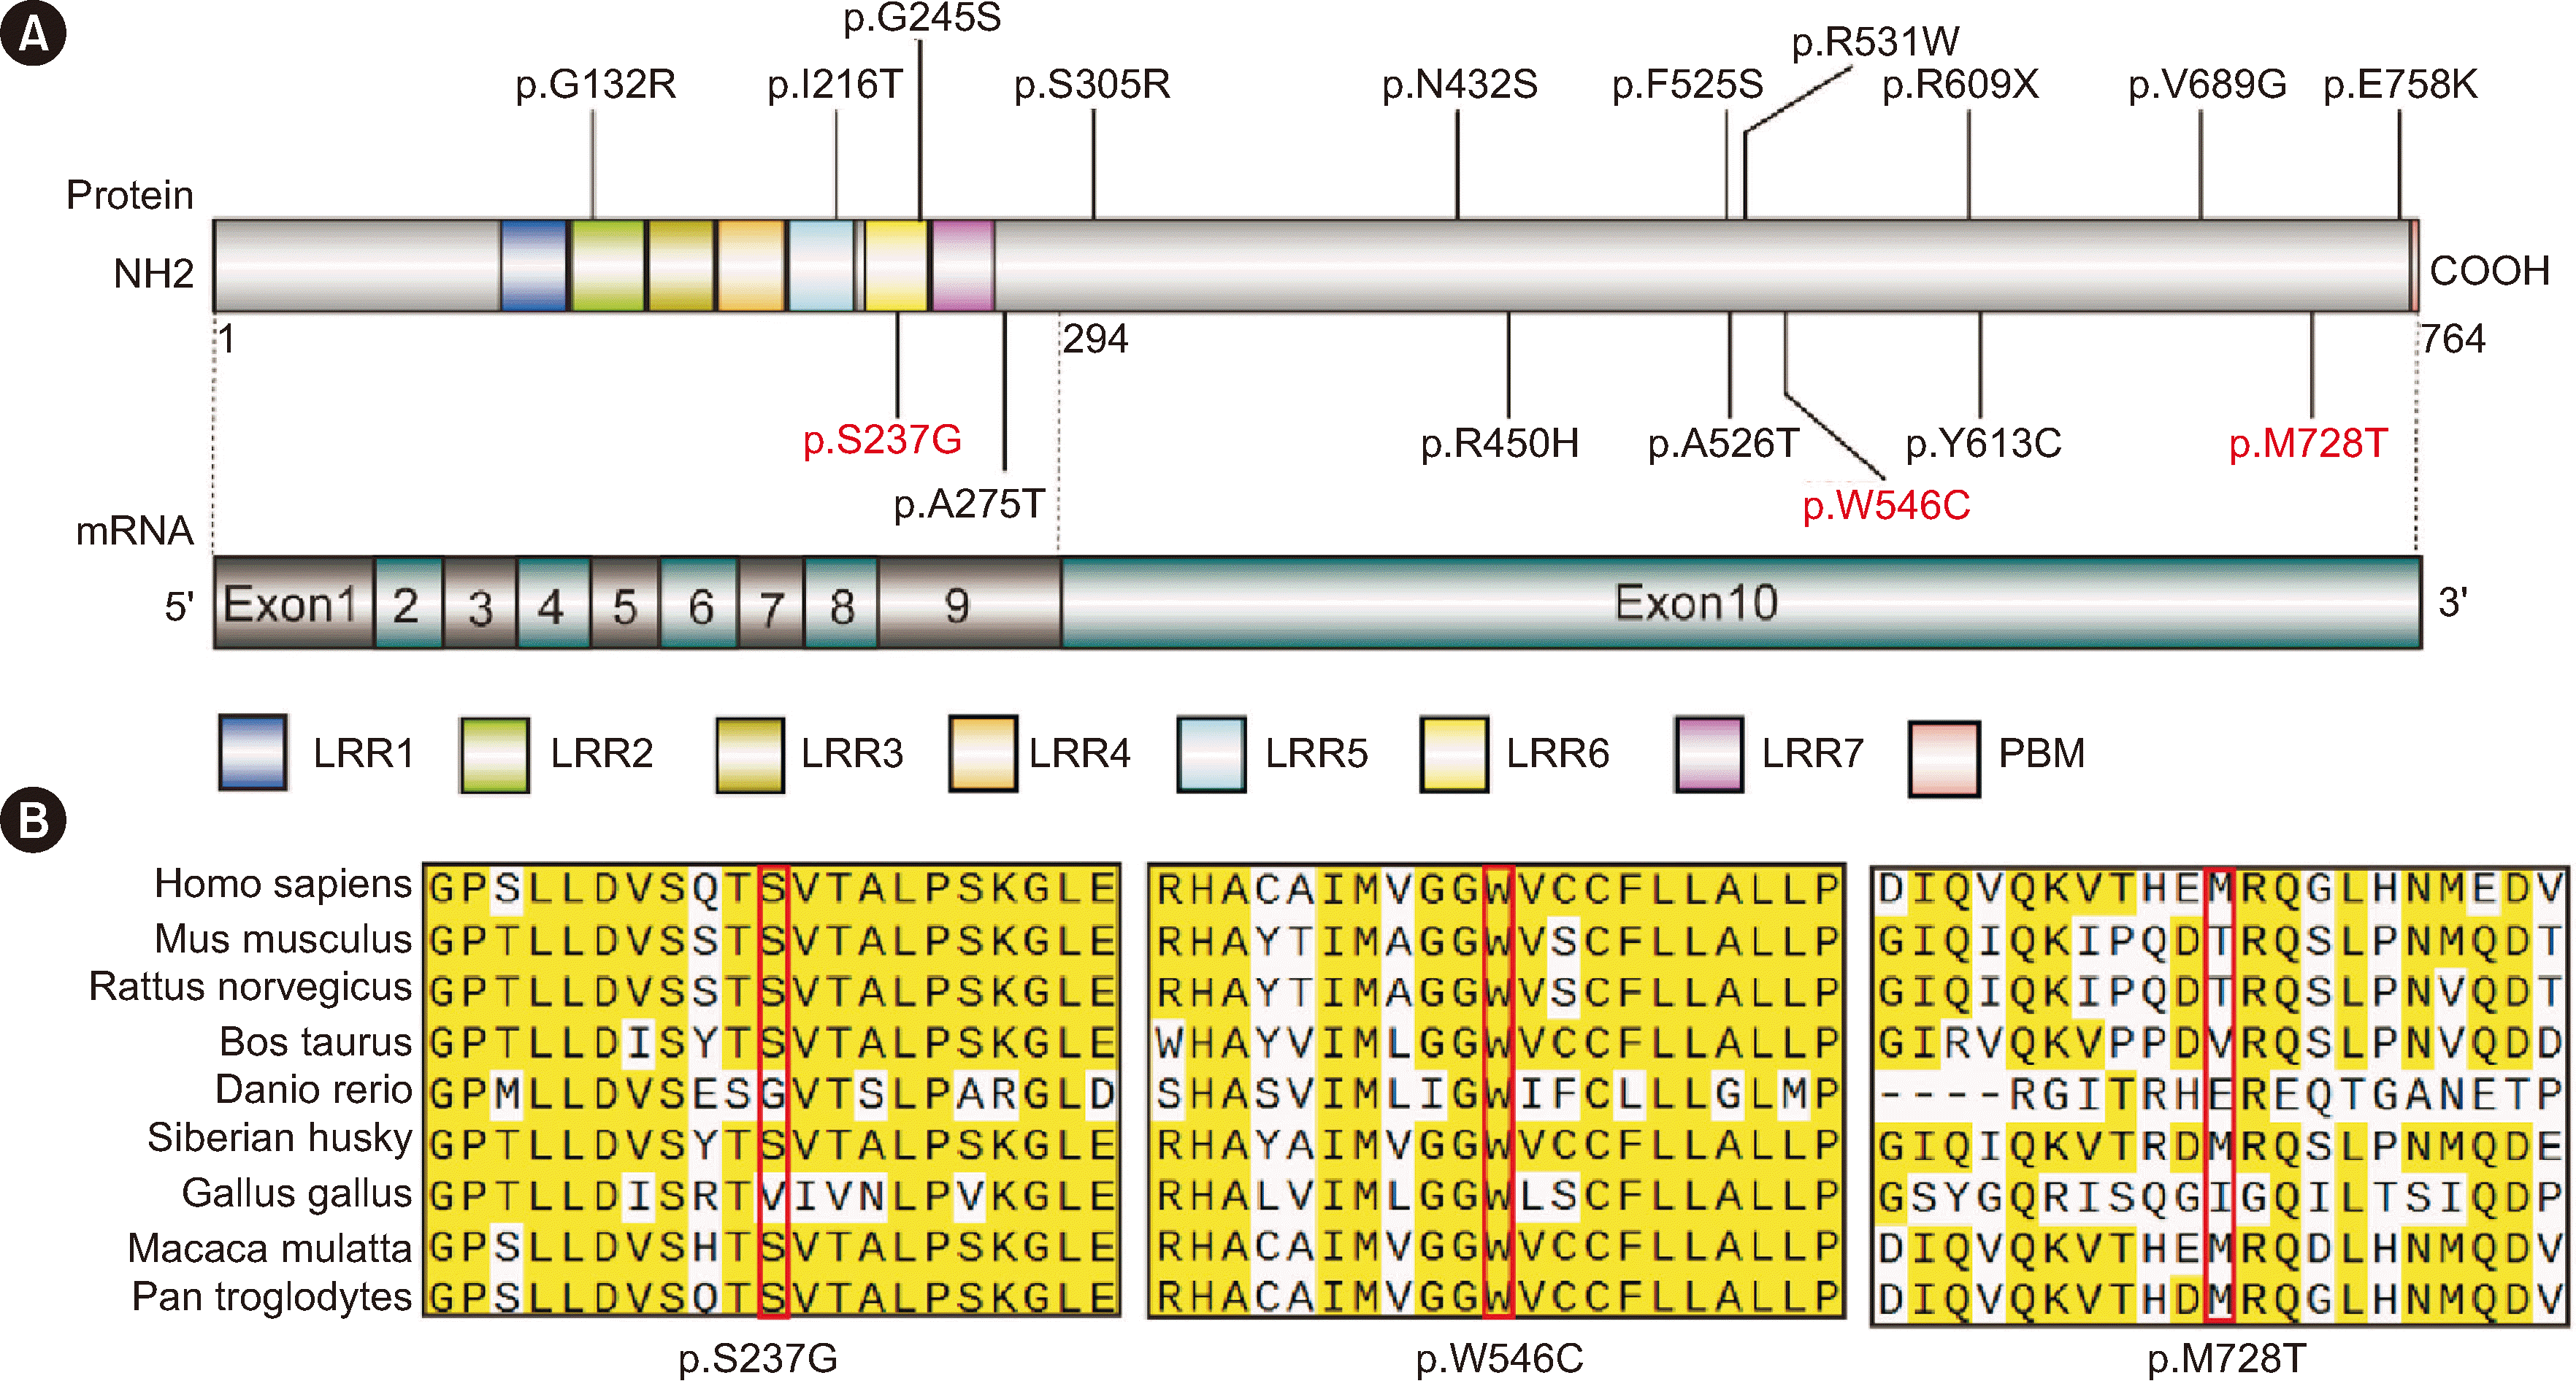Click the Bos taurus species label
The image size is (2576, 1389).
(x=316, y=1042)
